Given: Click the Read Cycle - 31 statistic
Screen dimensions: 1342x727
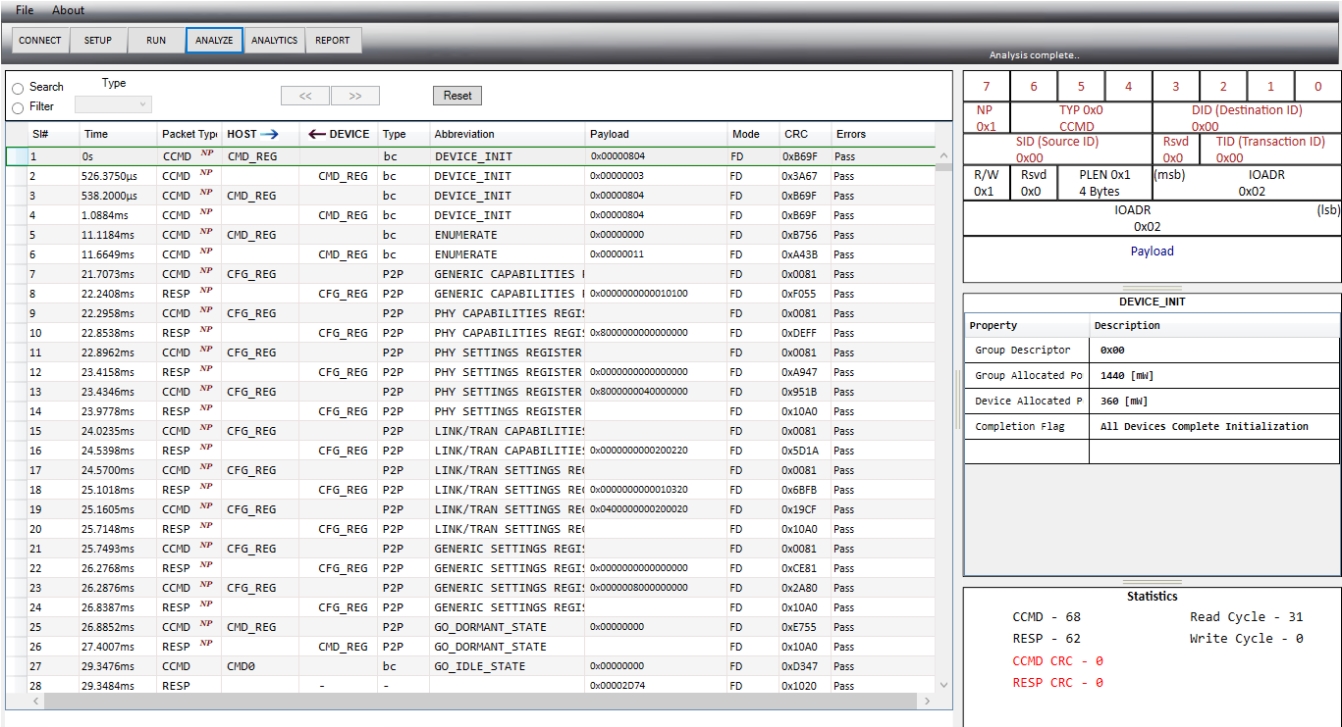Looking at the screenshot, I should [x=1246, y=618].
